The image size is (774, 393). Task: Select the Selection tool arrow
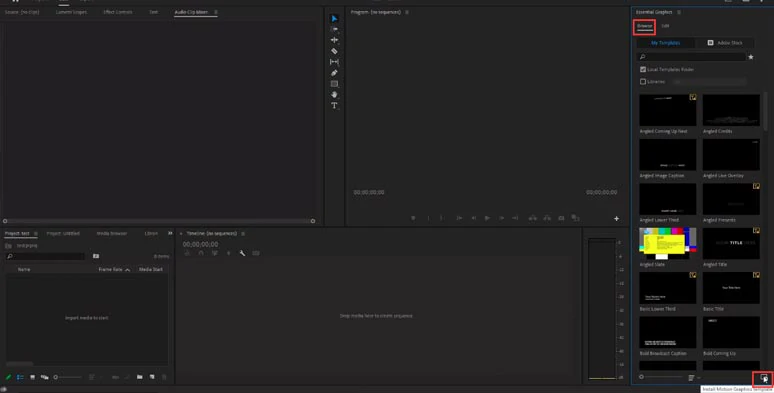(334, 18)
